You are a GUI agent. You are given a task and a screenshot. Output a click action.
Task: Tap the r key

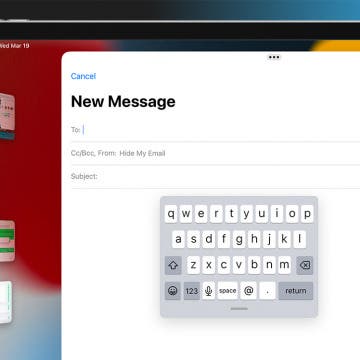(x=216, y=214)
